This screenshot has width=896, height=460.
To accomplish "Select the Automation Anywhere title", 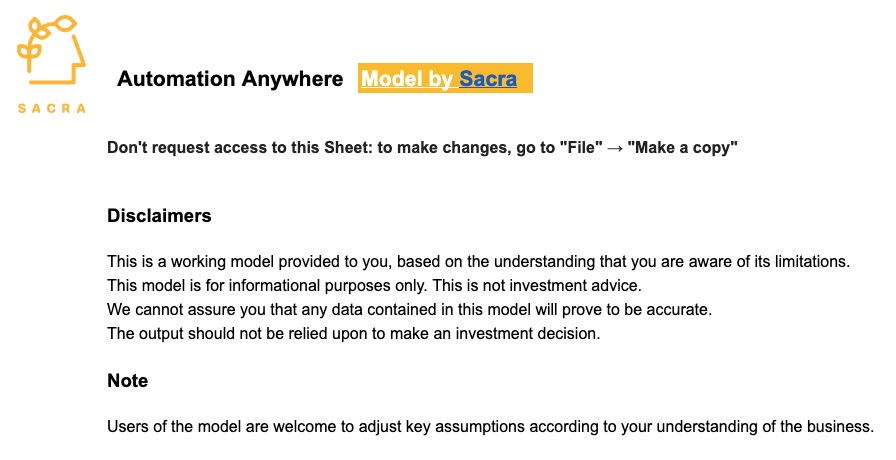I will coord(230,79).
